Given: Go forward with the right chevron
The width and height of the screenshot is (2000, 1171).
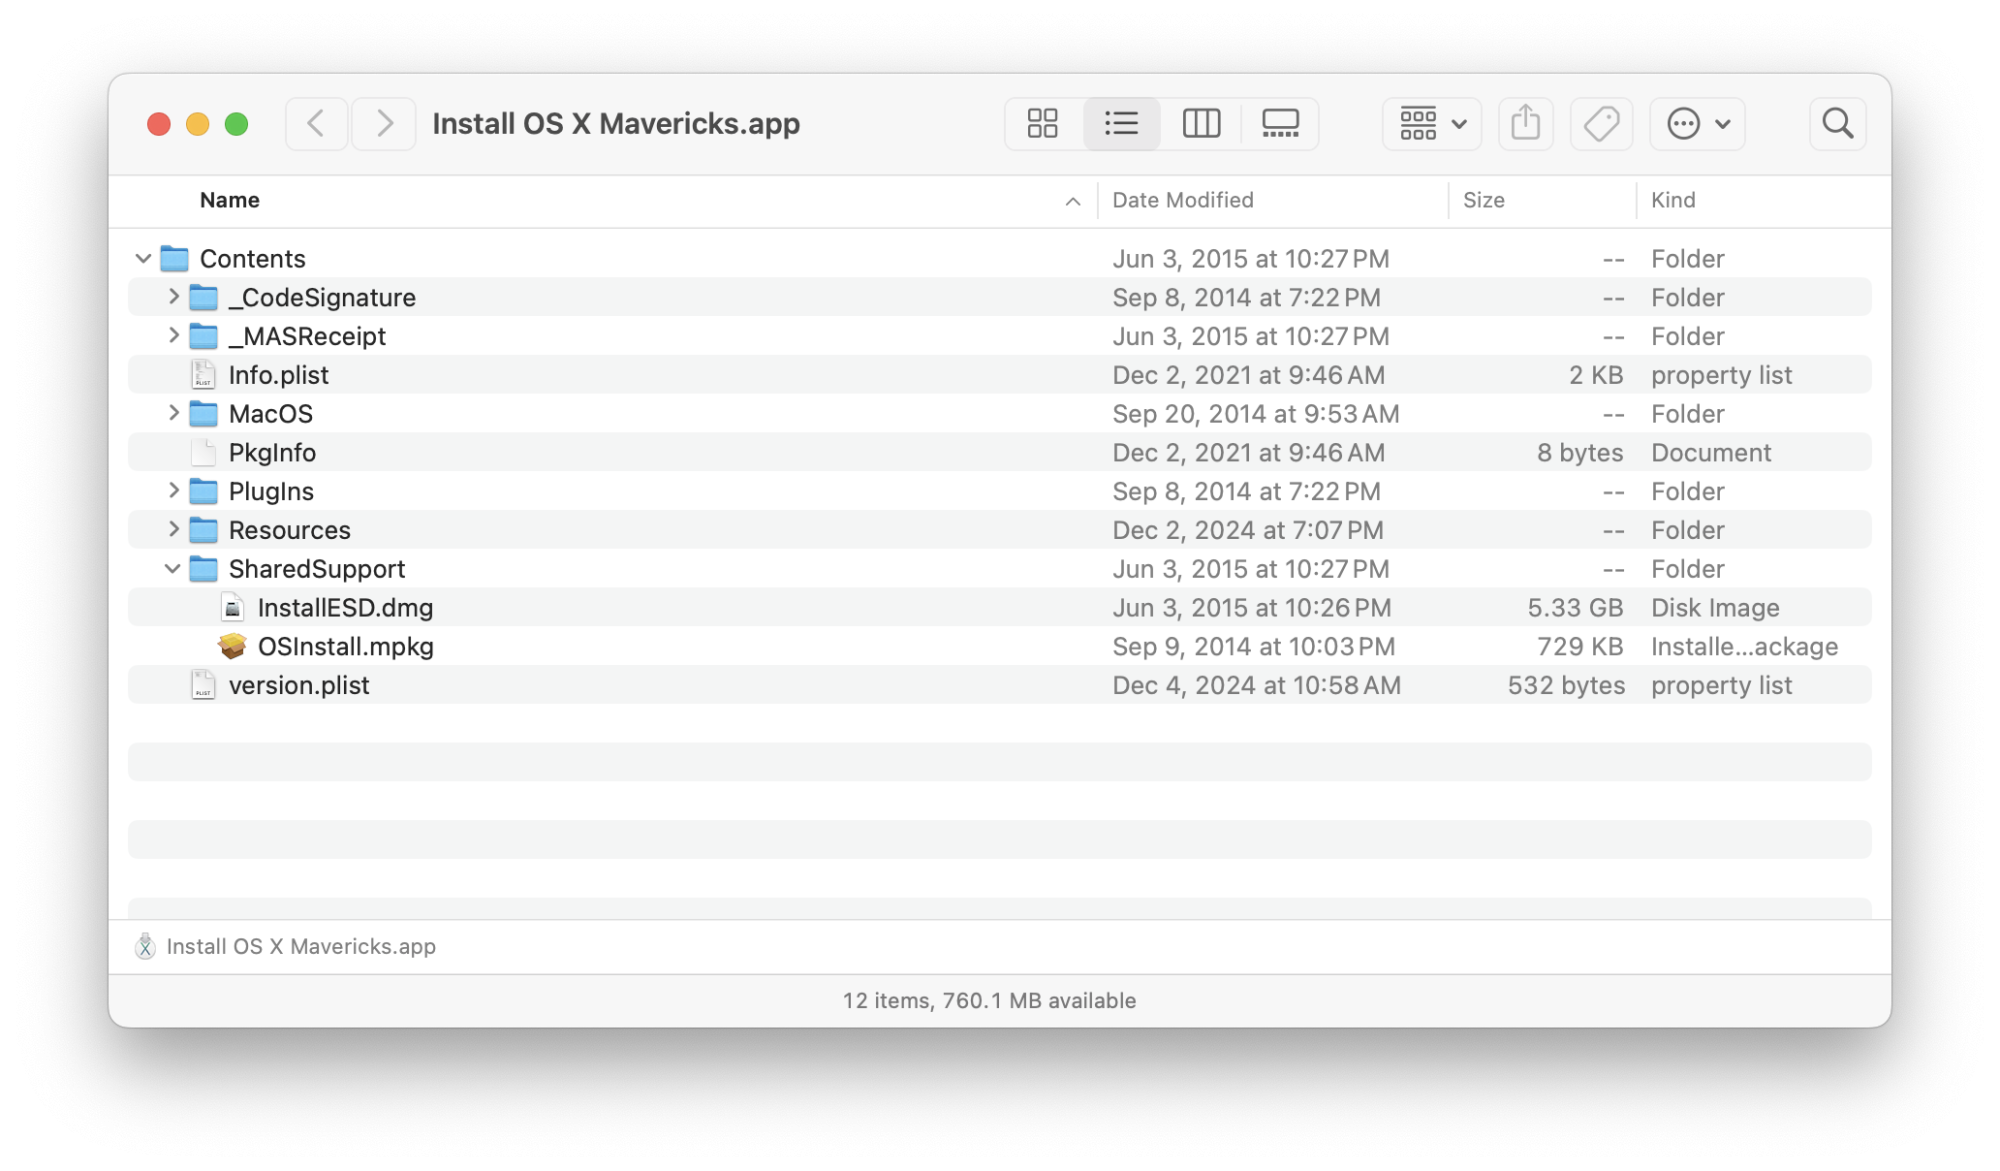Looking at the screenshot, I should 385,124.
